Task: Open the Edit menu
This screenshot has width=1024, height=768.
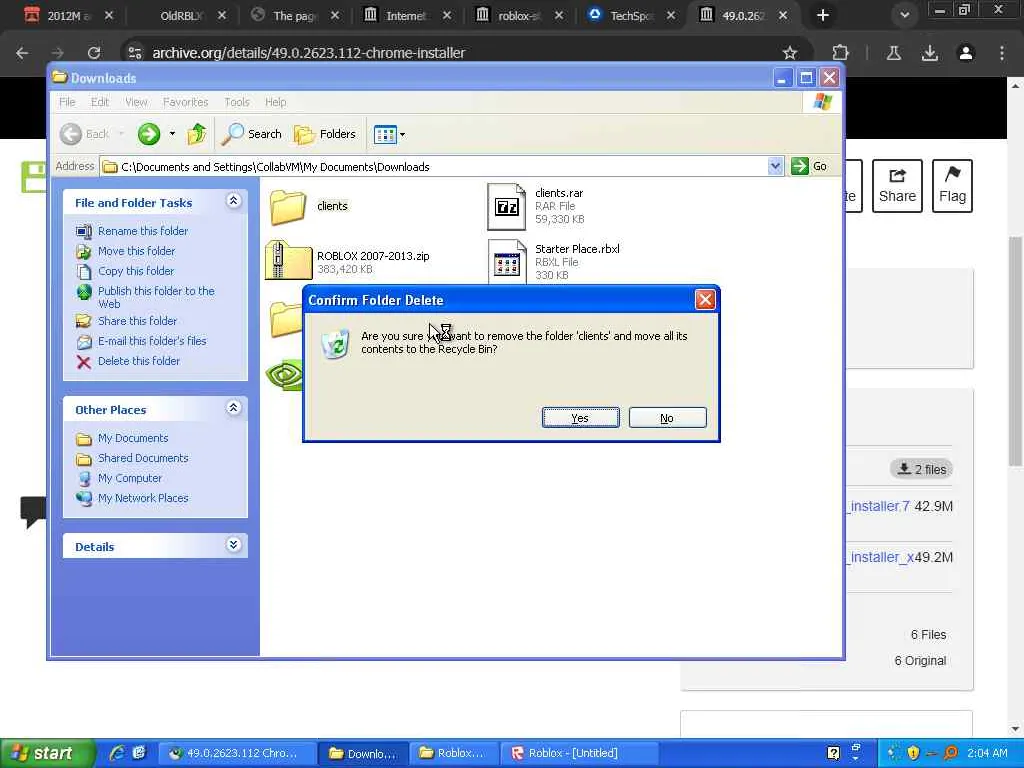Action: (x=100, y=102)
